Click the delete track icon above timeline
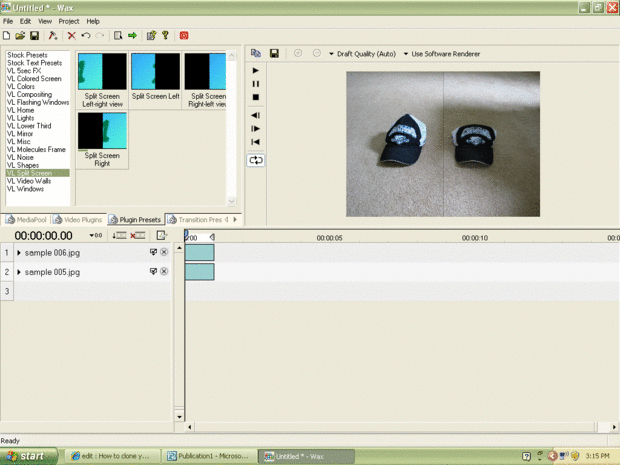 [x=138, y=236]
